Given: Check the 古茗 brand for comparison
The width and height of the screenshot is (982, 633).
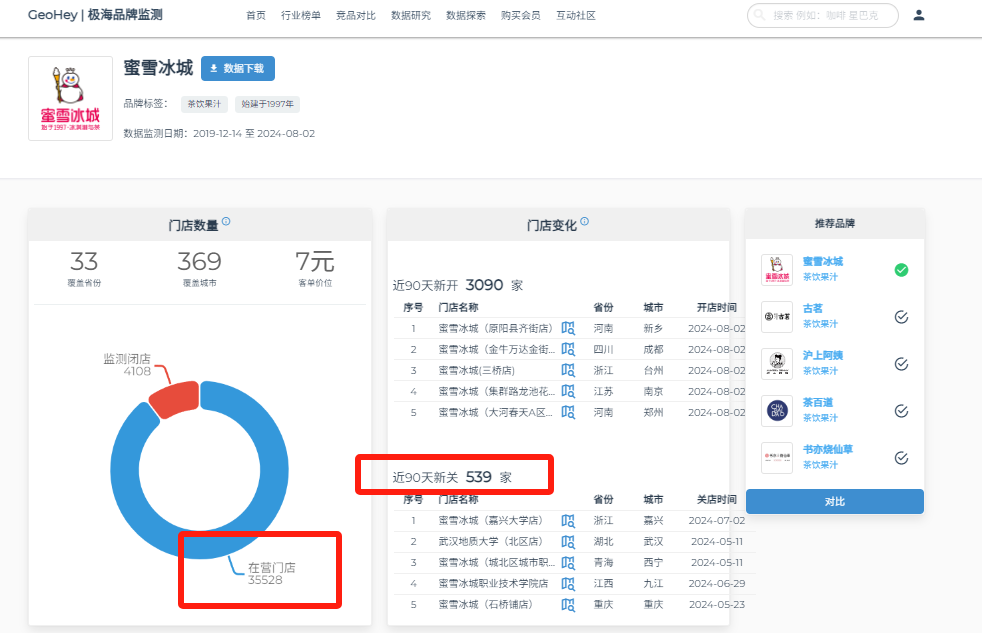Looking at the screenshot, I should click(x=901, y=317).
